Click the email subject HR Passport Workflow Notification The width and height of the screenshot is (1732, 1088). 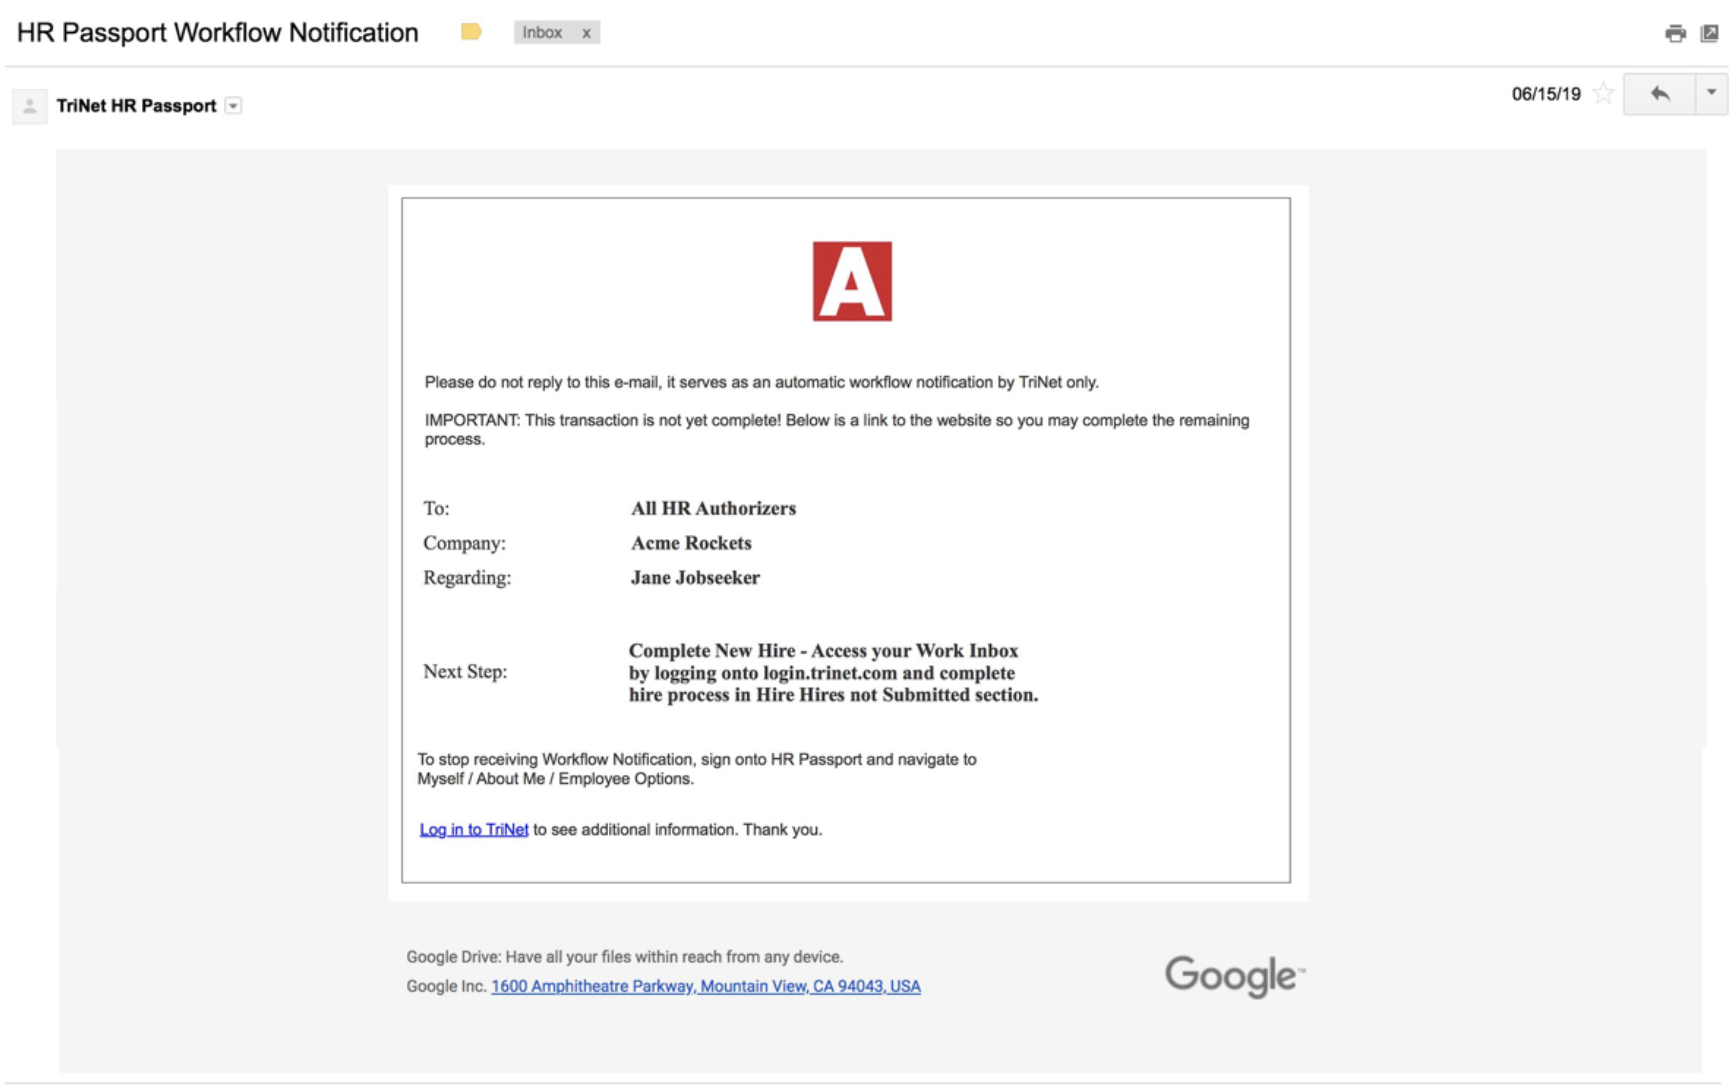[218, 33]
